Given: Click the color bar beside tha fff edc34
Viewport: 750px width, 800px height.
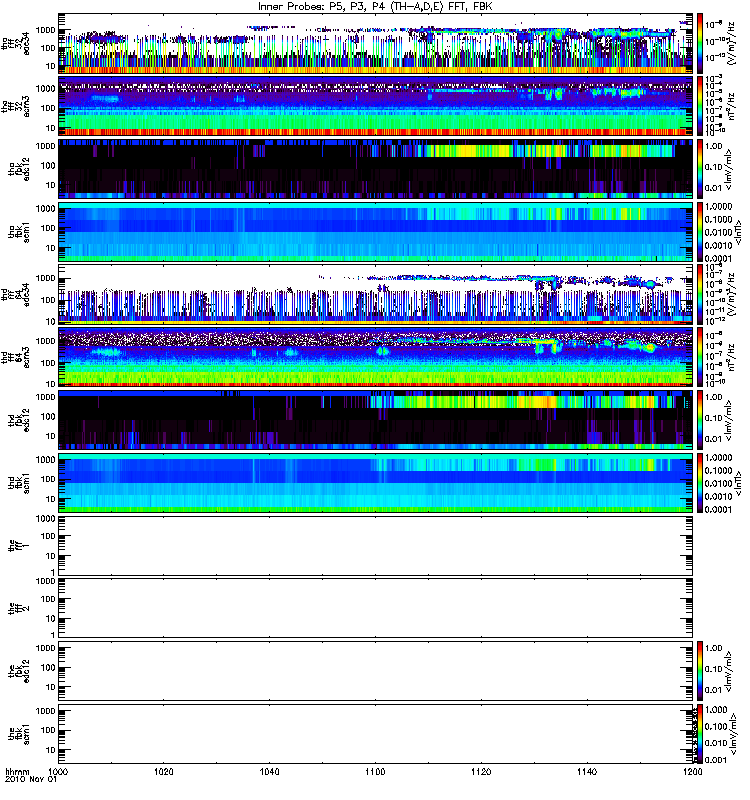Looking at the screenshot, I should coord(700,43).
